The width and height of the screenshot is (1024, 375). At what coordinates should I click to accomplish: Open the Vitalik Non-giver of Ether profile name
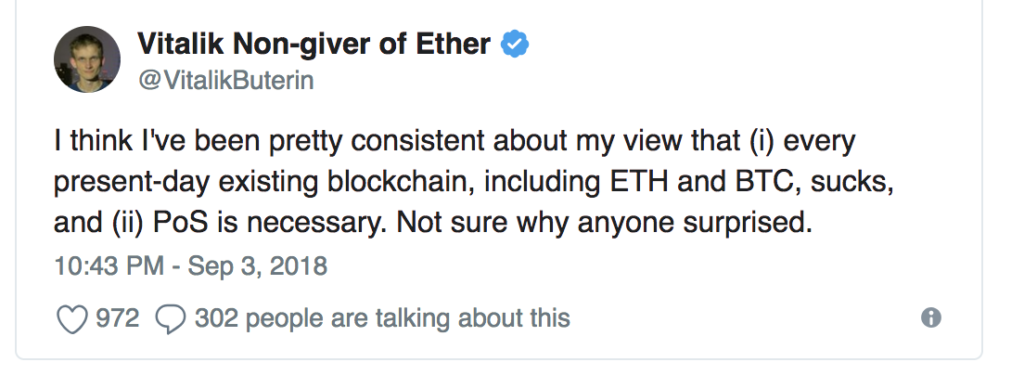313,44
